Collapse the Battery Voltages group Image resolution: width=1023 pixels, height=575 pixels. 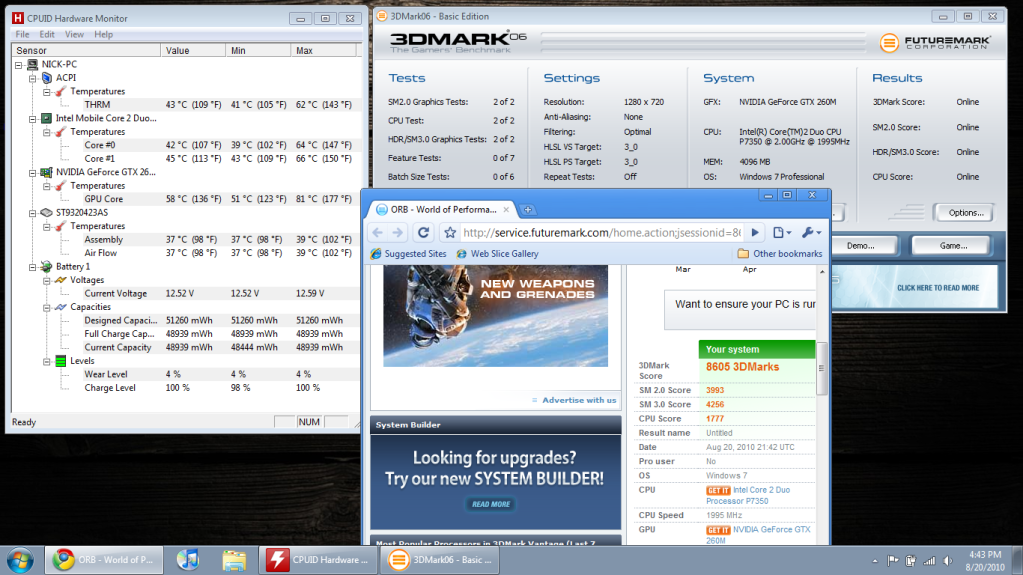click(x=47, y=281)
